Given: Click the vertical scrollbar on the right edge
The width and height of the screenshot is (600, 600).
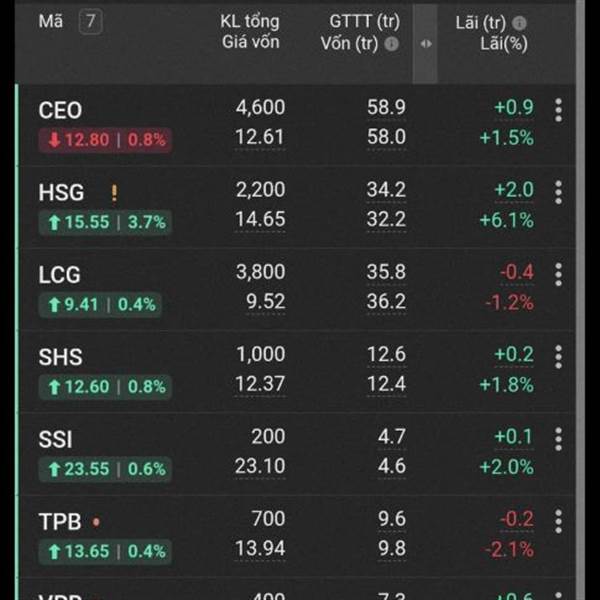Looking at the screenshot, I should (x=580, y=300).
